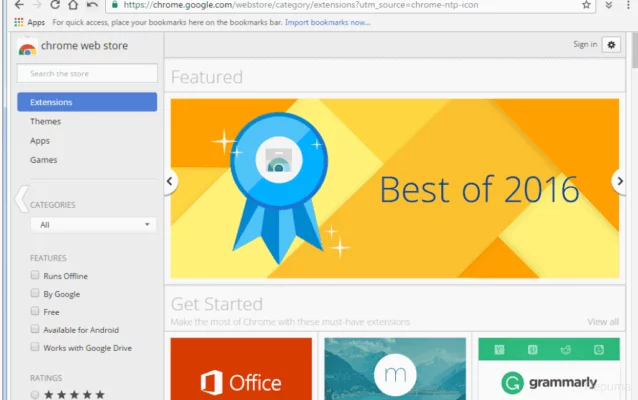Open the Grammarly extension tile

549,369
